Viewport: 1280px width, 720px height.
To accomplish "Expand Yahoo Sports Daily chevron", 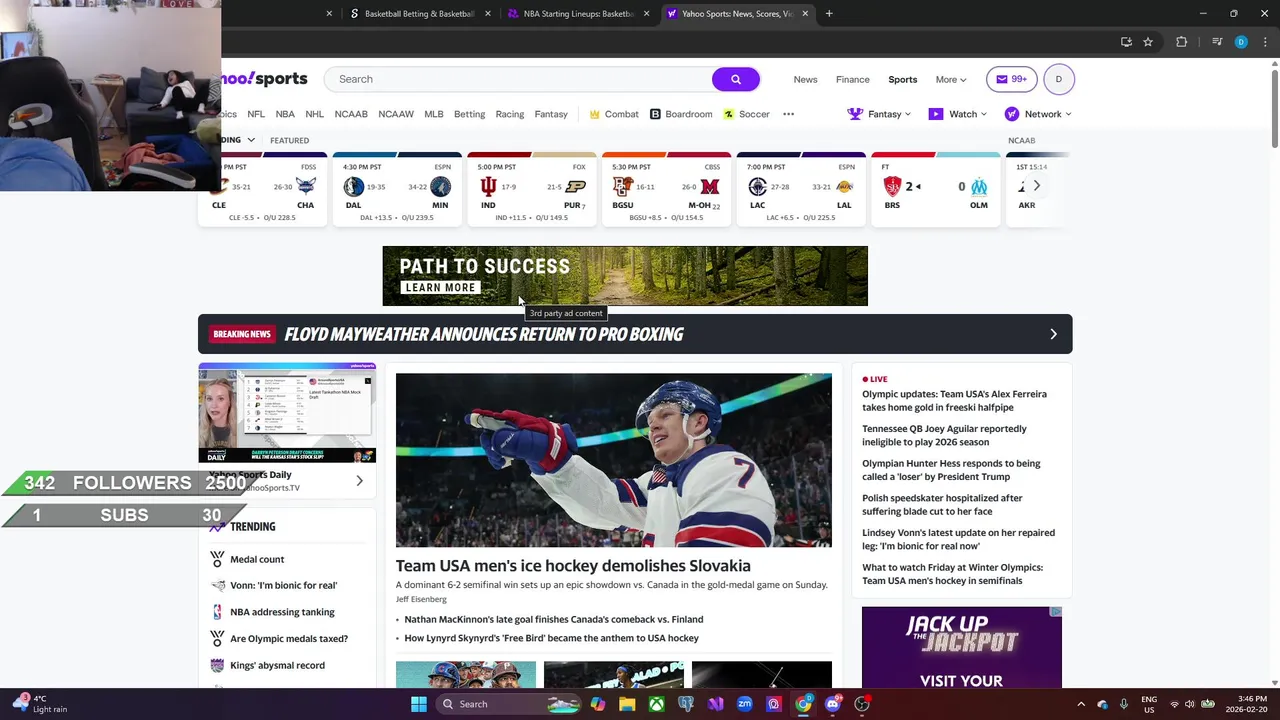I will pos(359,481).
